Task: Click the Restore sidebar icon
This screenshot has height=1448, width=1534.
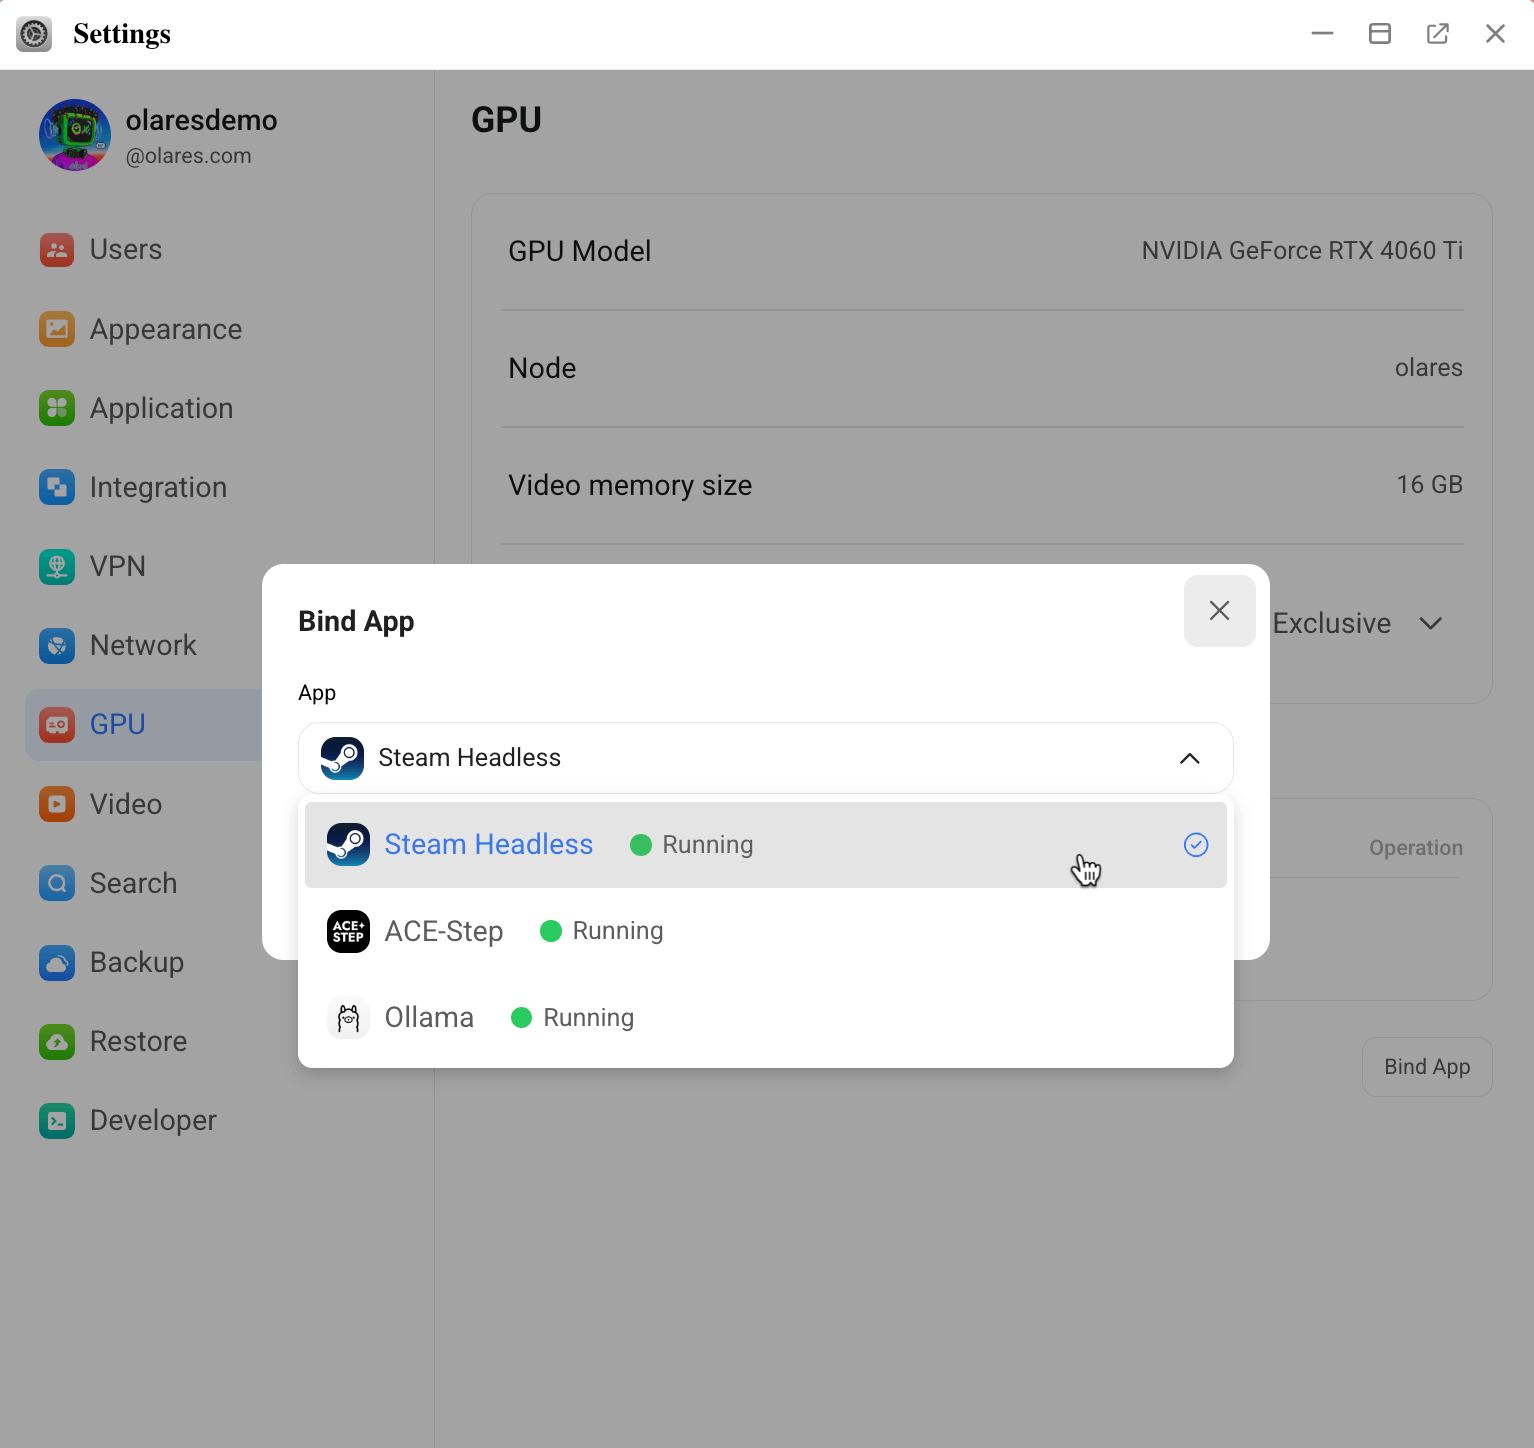Action: 57,1041
